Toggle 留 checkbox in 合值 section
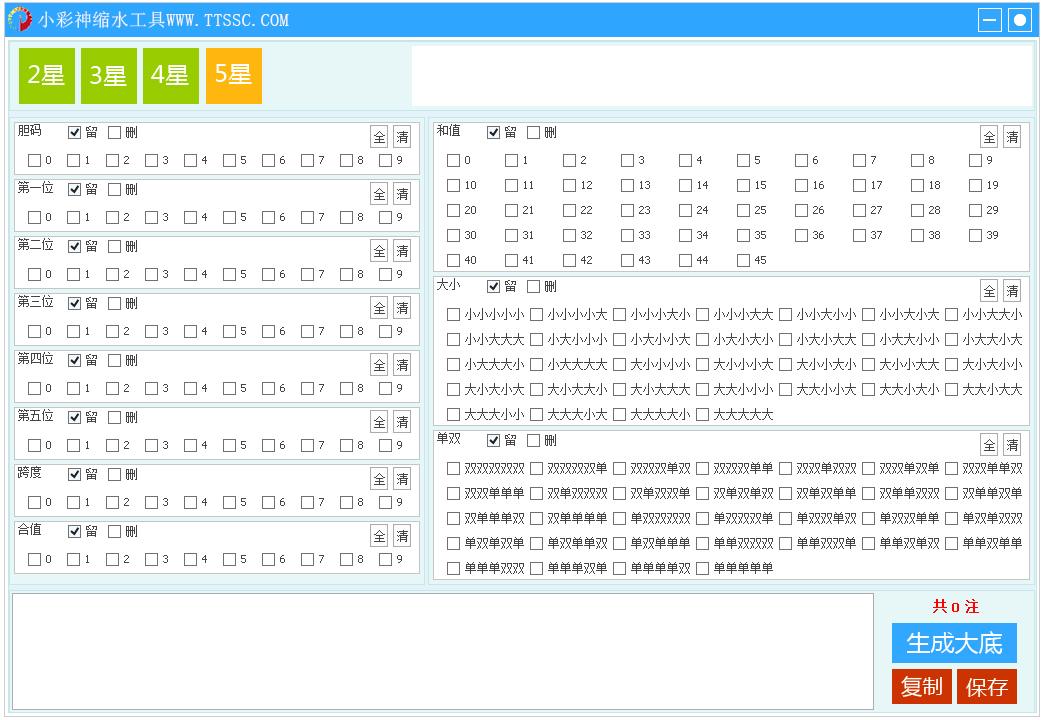1044x720 pixels. click(x=75, y=532)
